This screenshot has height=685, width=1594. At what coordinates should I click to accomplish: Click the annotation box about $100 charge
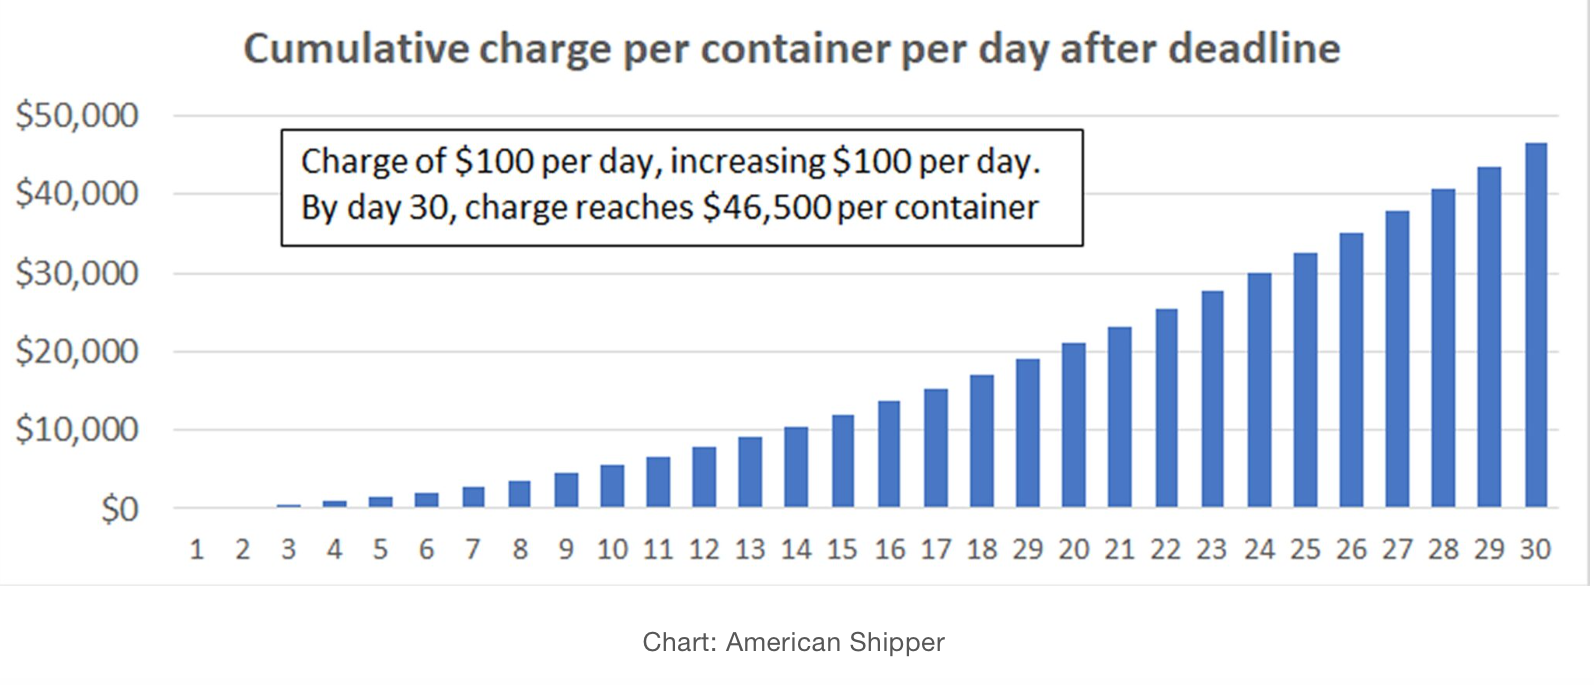coord(681,186)
